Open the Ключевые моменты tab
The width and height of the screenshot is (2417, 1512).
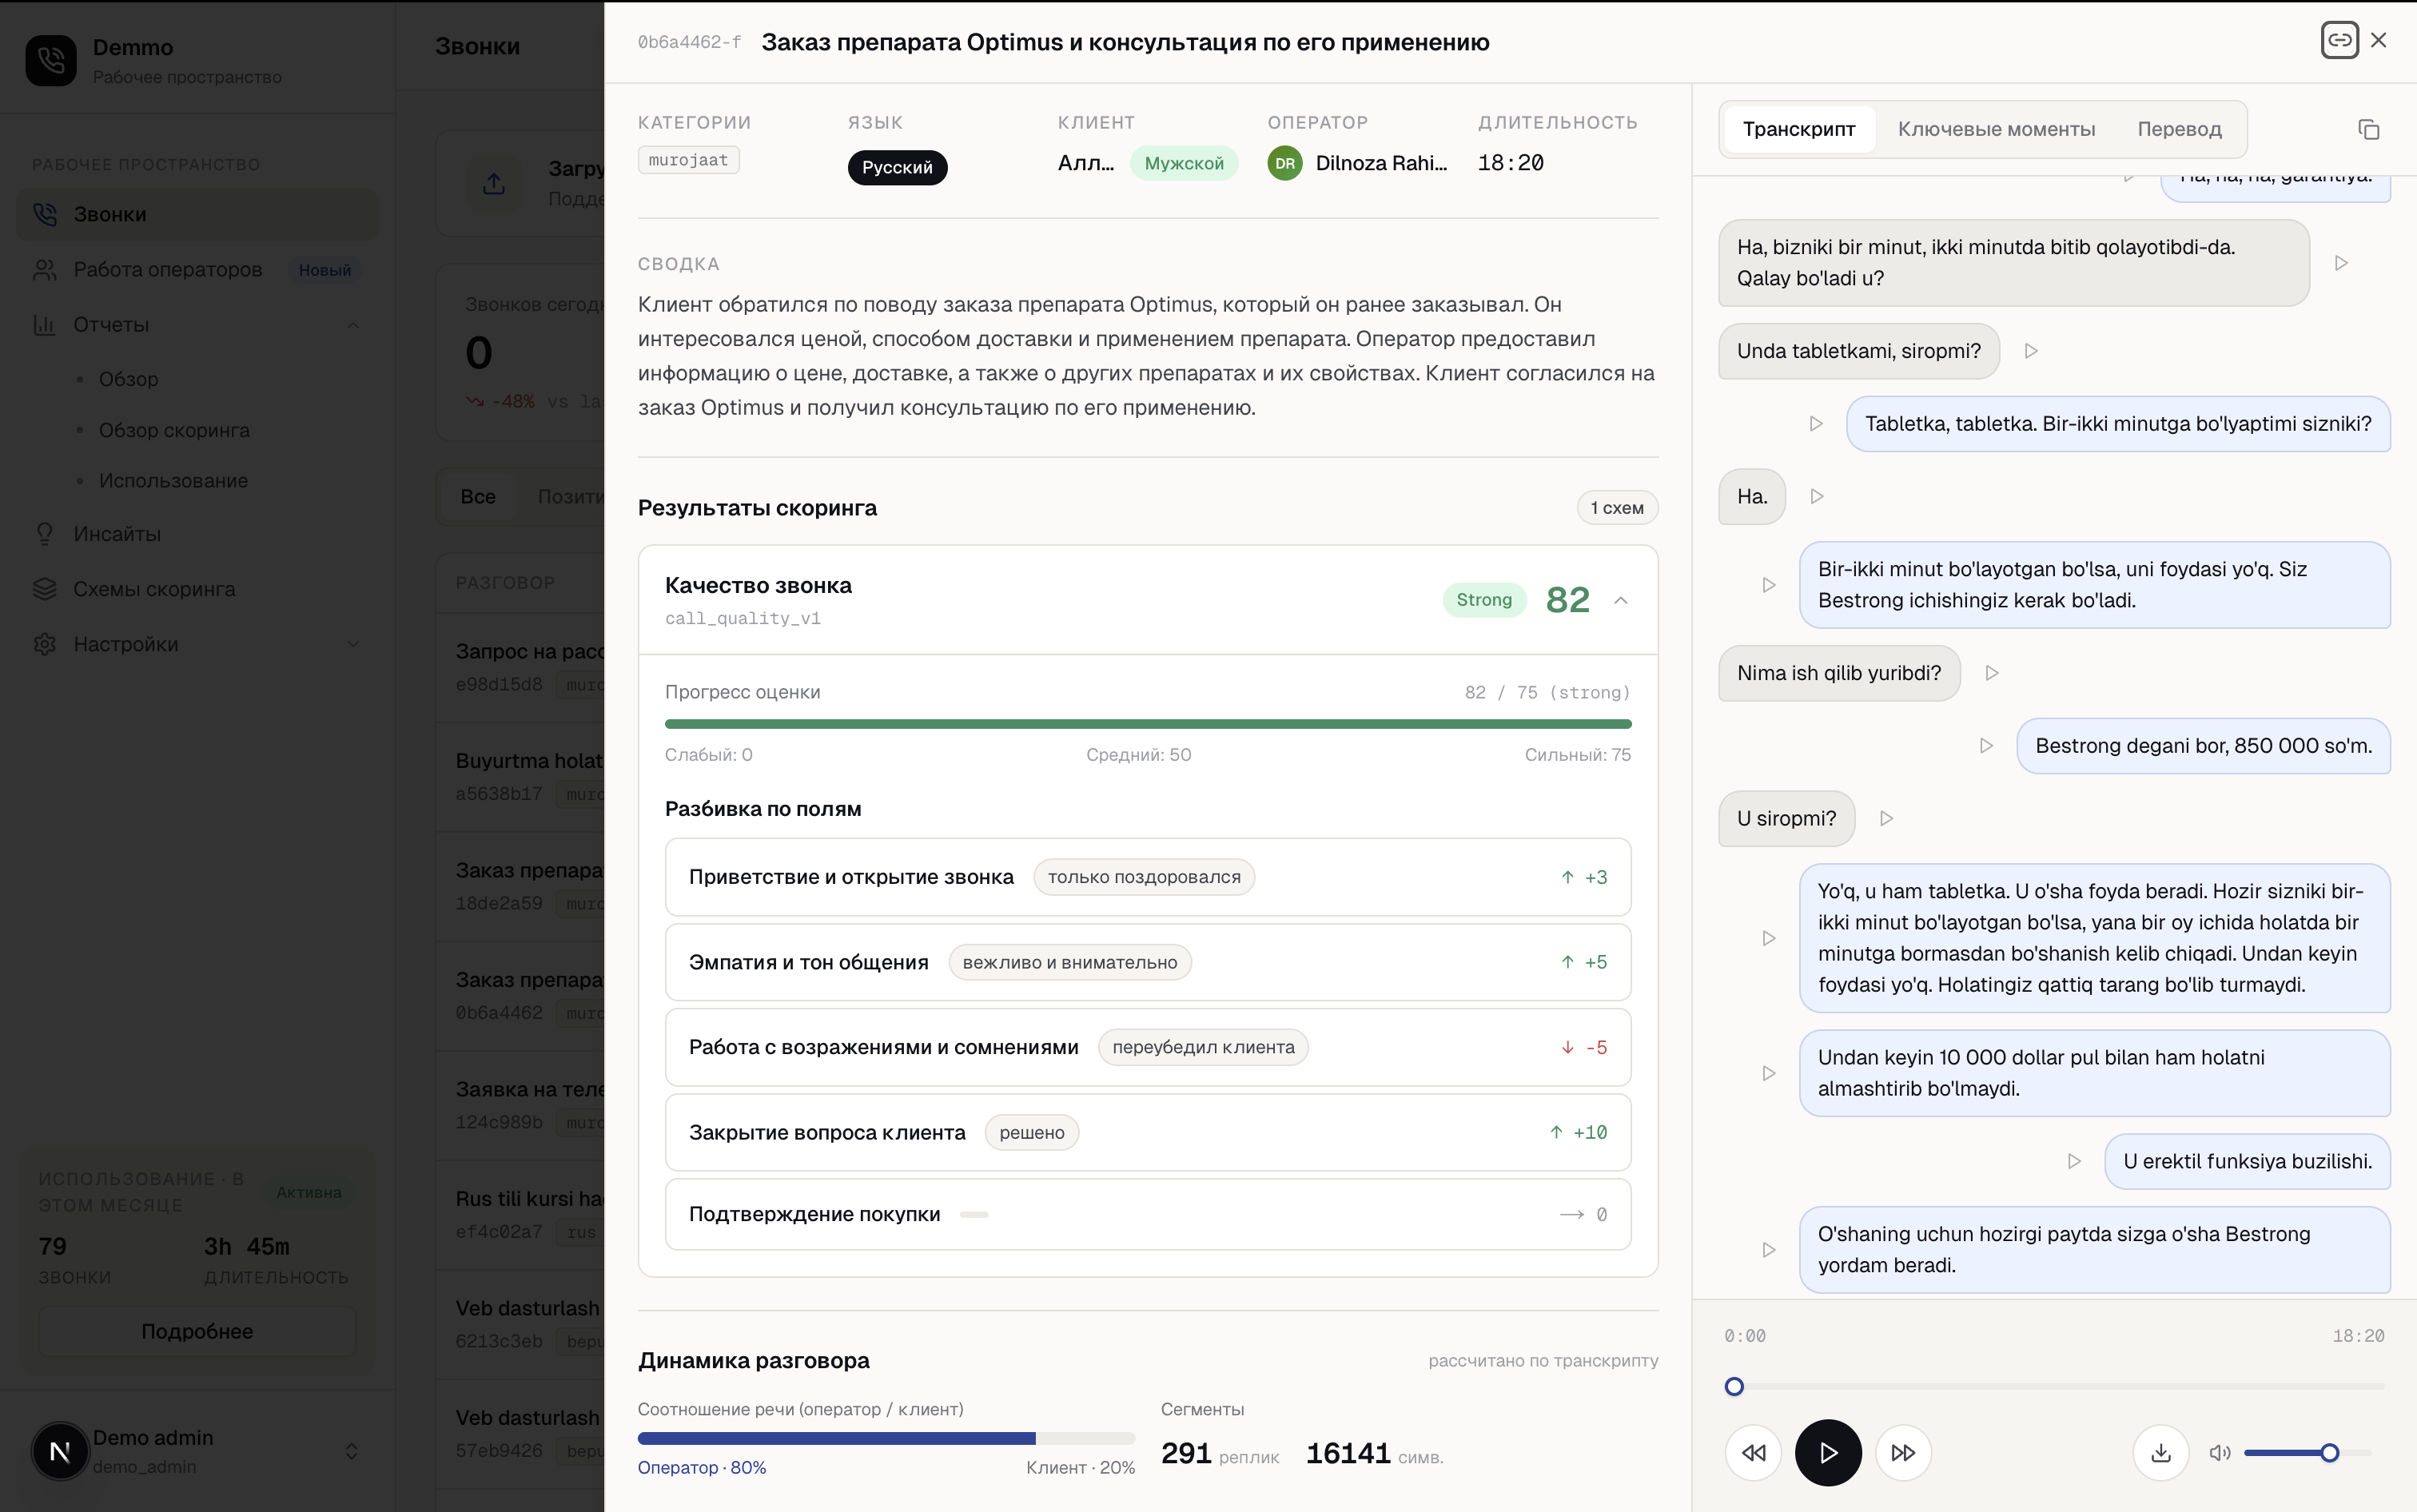1996,129
